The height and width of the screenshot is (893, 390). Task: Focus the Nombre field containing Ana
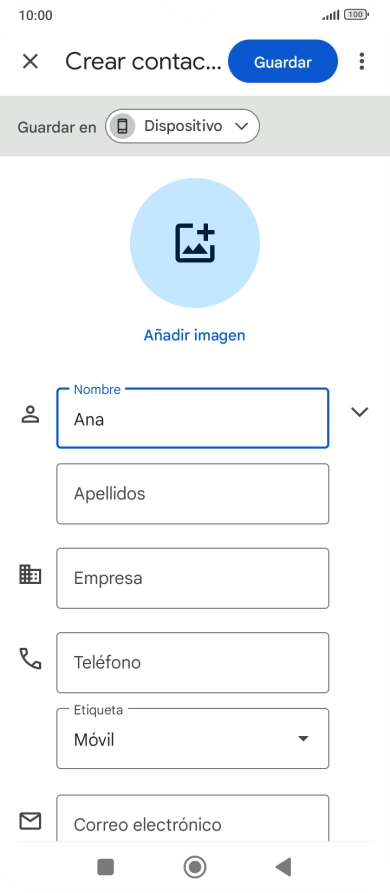[x=192, y=418]
